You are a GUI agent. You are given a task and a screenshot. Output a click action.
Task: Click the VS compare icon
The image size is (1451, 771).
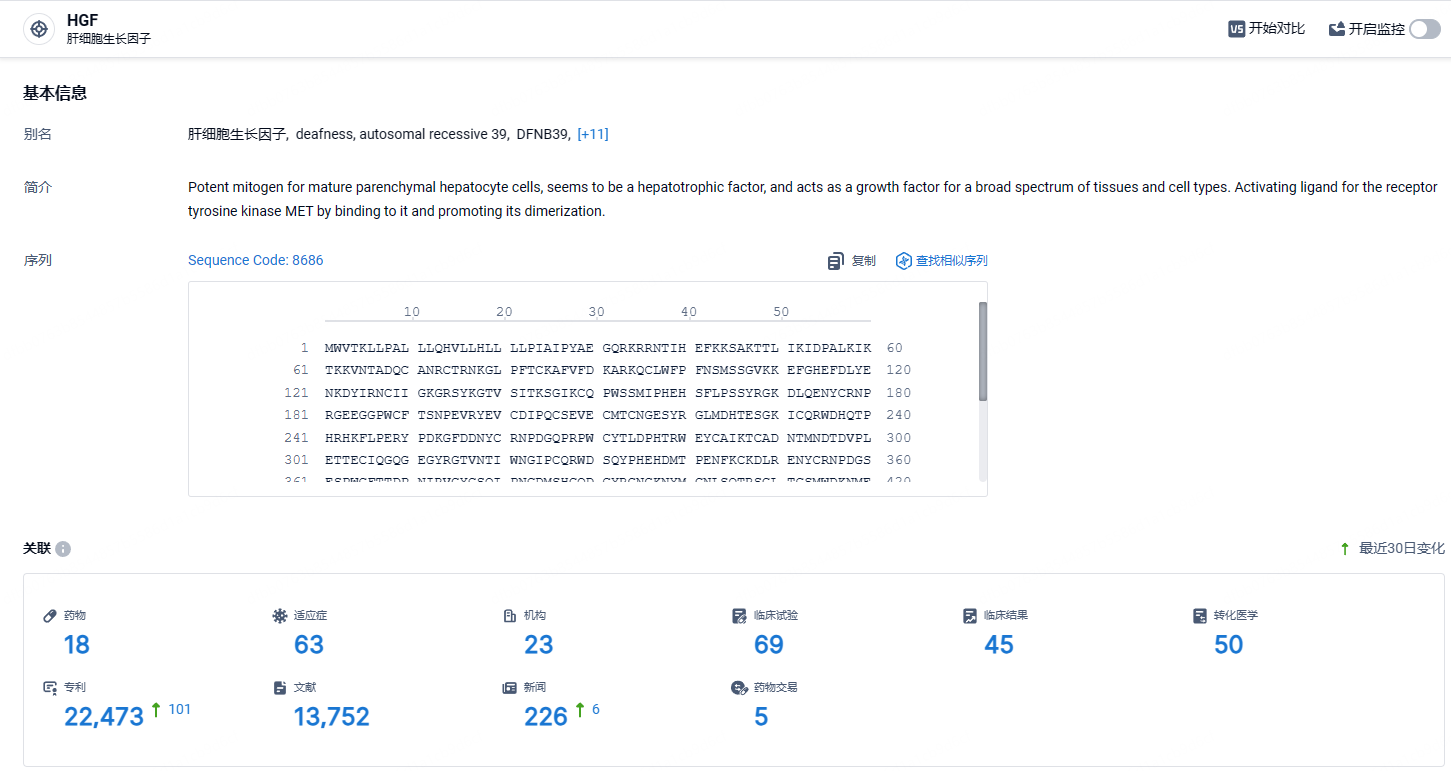pos(1237,29)
